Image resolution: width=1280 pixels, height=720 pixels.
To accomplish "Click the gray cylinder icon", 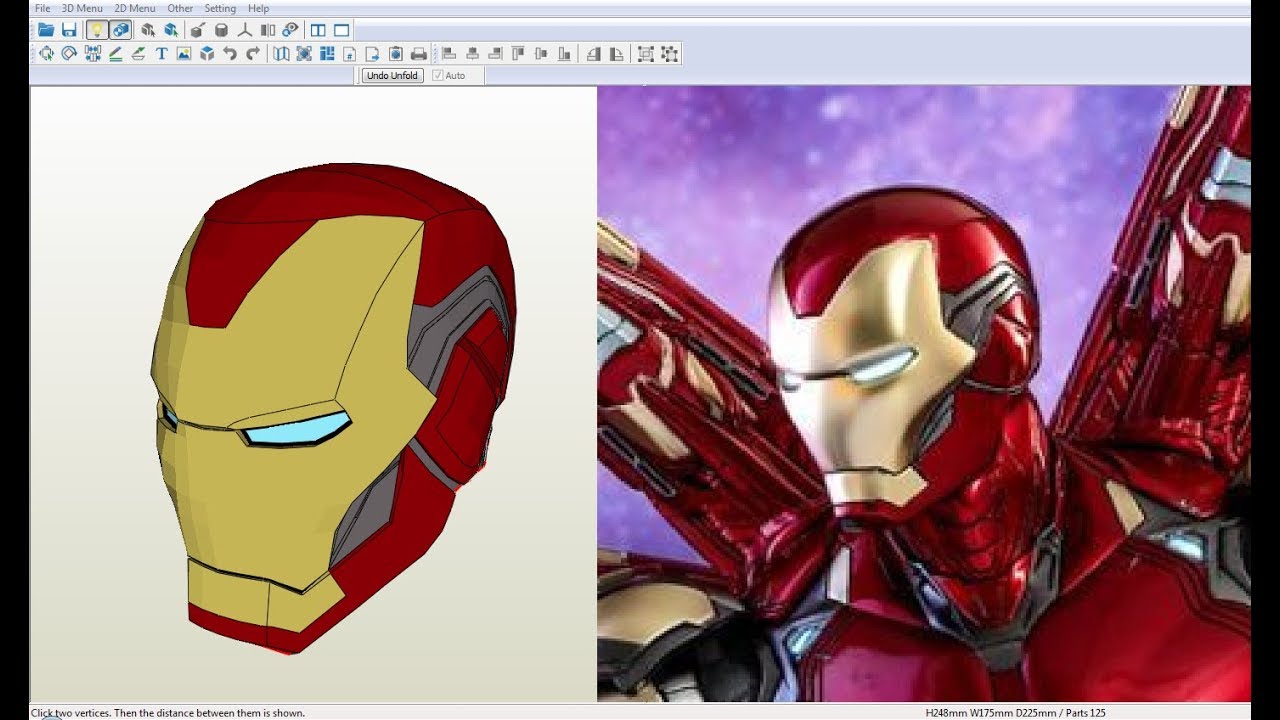I will tap(221, 30).
